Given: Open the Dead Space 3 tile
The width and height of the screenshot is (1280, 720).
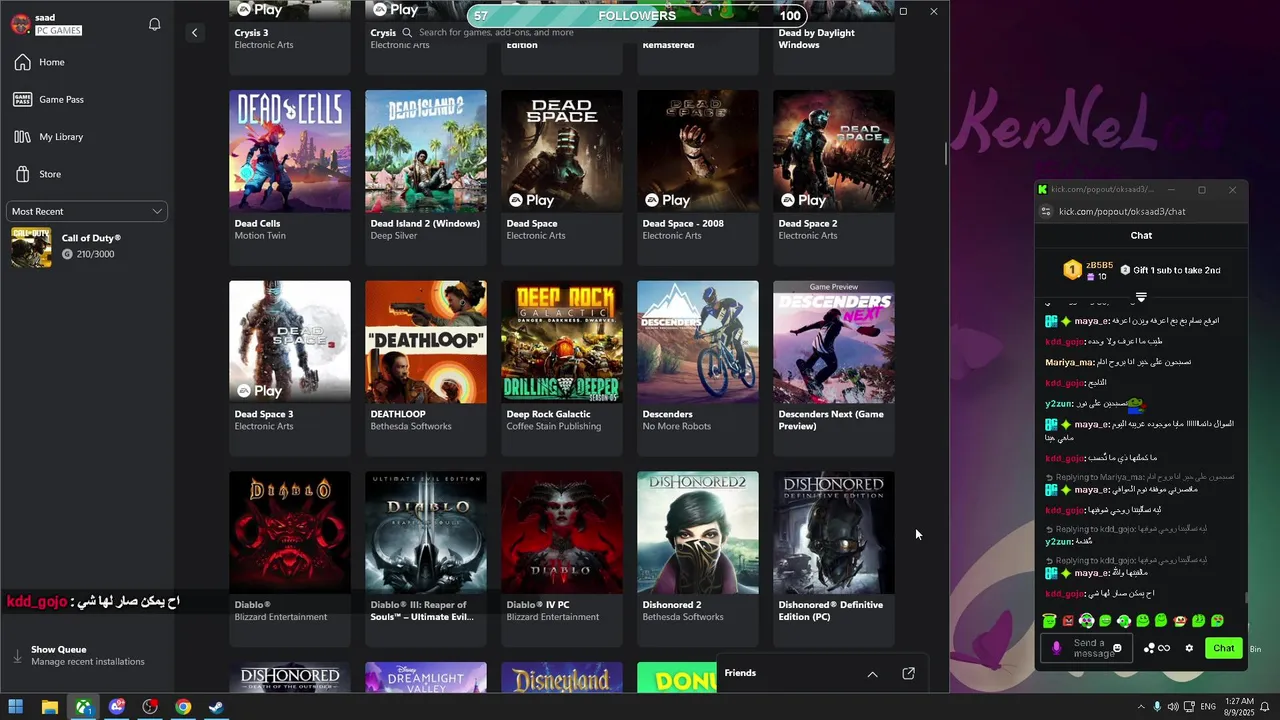Looking at the screenshot, I should point(290,367).
